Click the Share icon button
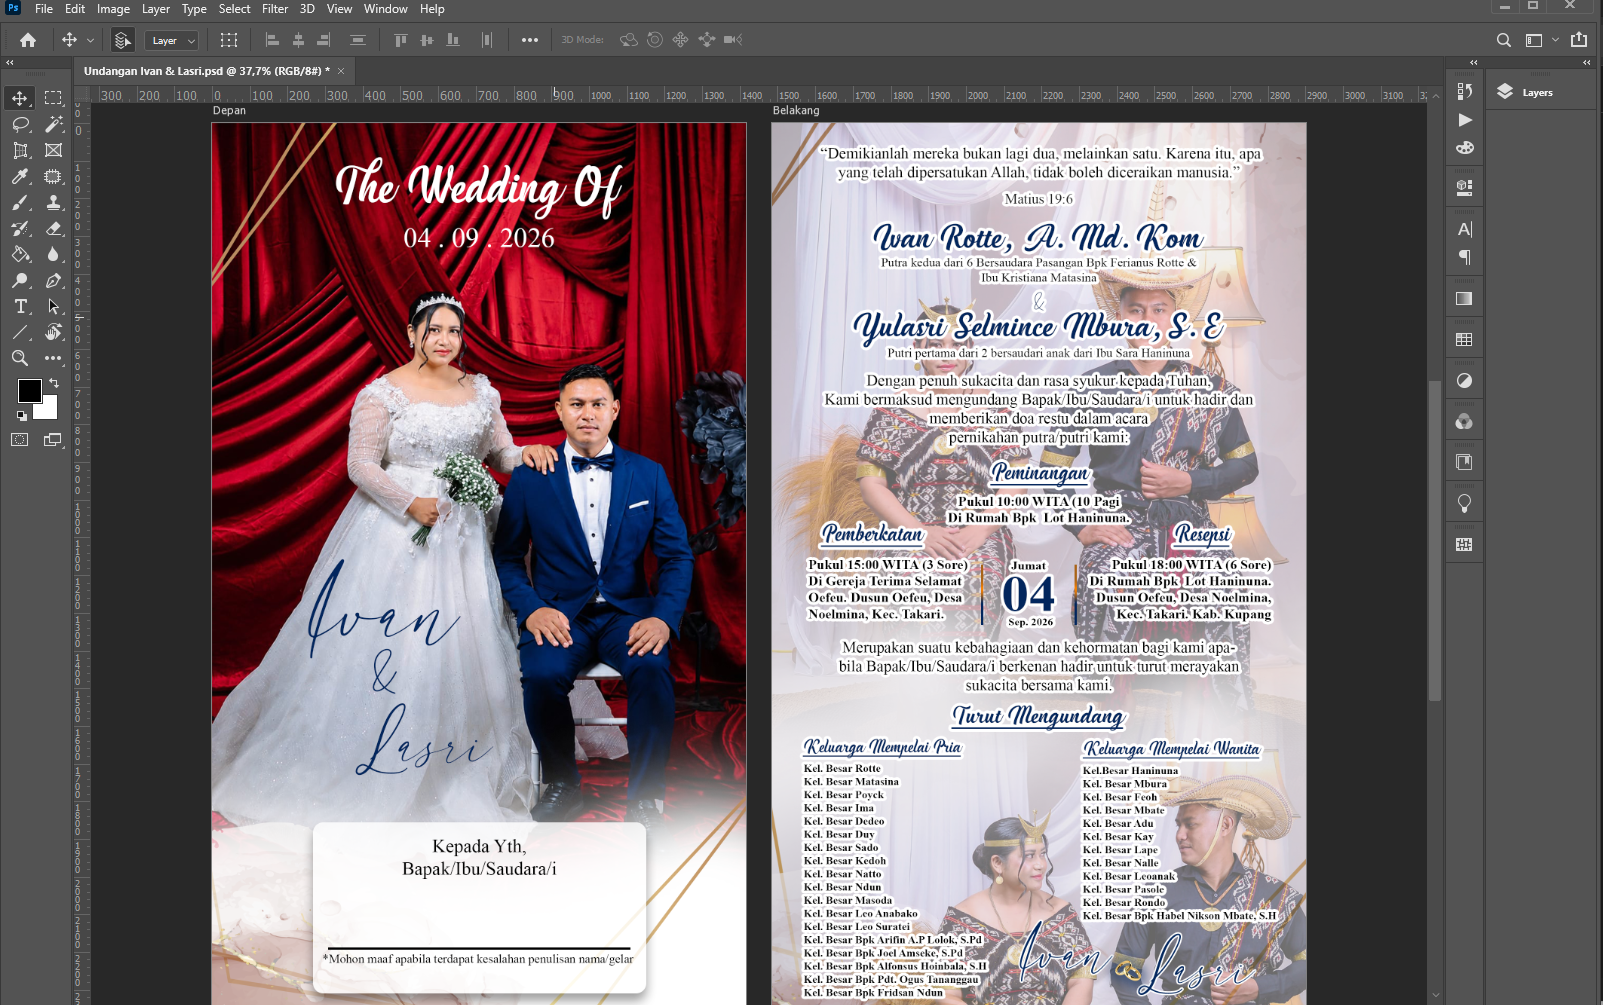The width and height of the screenshot is (1603, 1005). tap(1579, 40)
